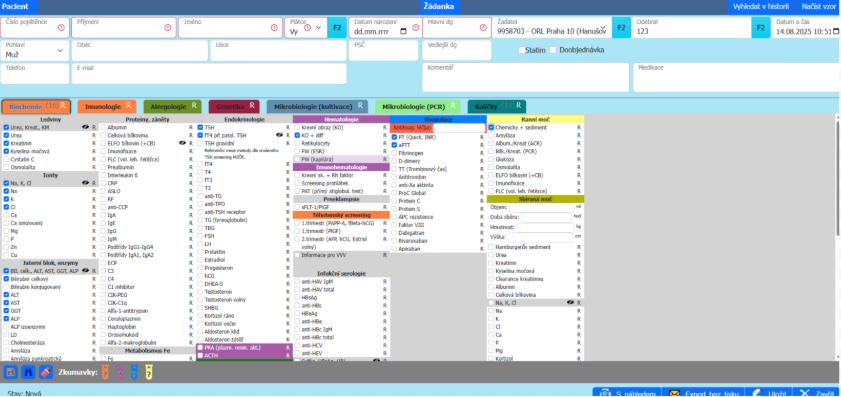The height and width of the screenshot is (397, 841).
Task: Click the R badge on the Biochemie tab
Action: [63, 106]
